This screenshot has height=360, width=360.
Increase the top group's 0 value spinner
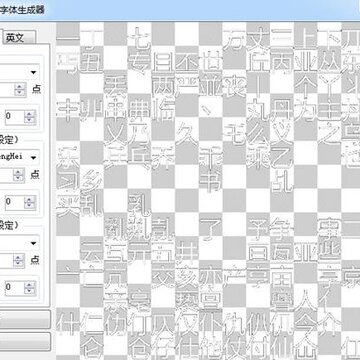point(30,113)
